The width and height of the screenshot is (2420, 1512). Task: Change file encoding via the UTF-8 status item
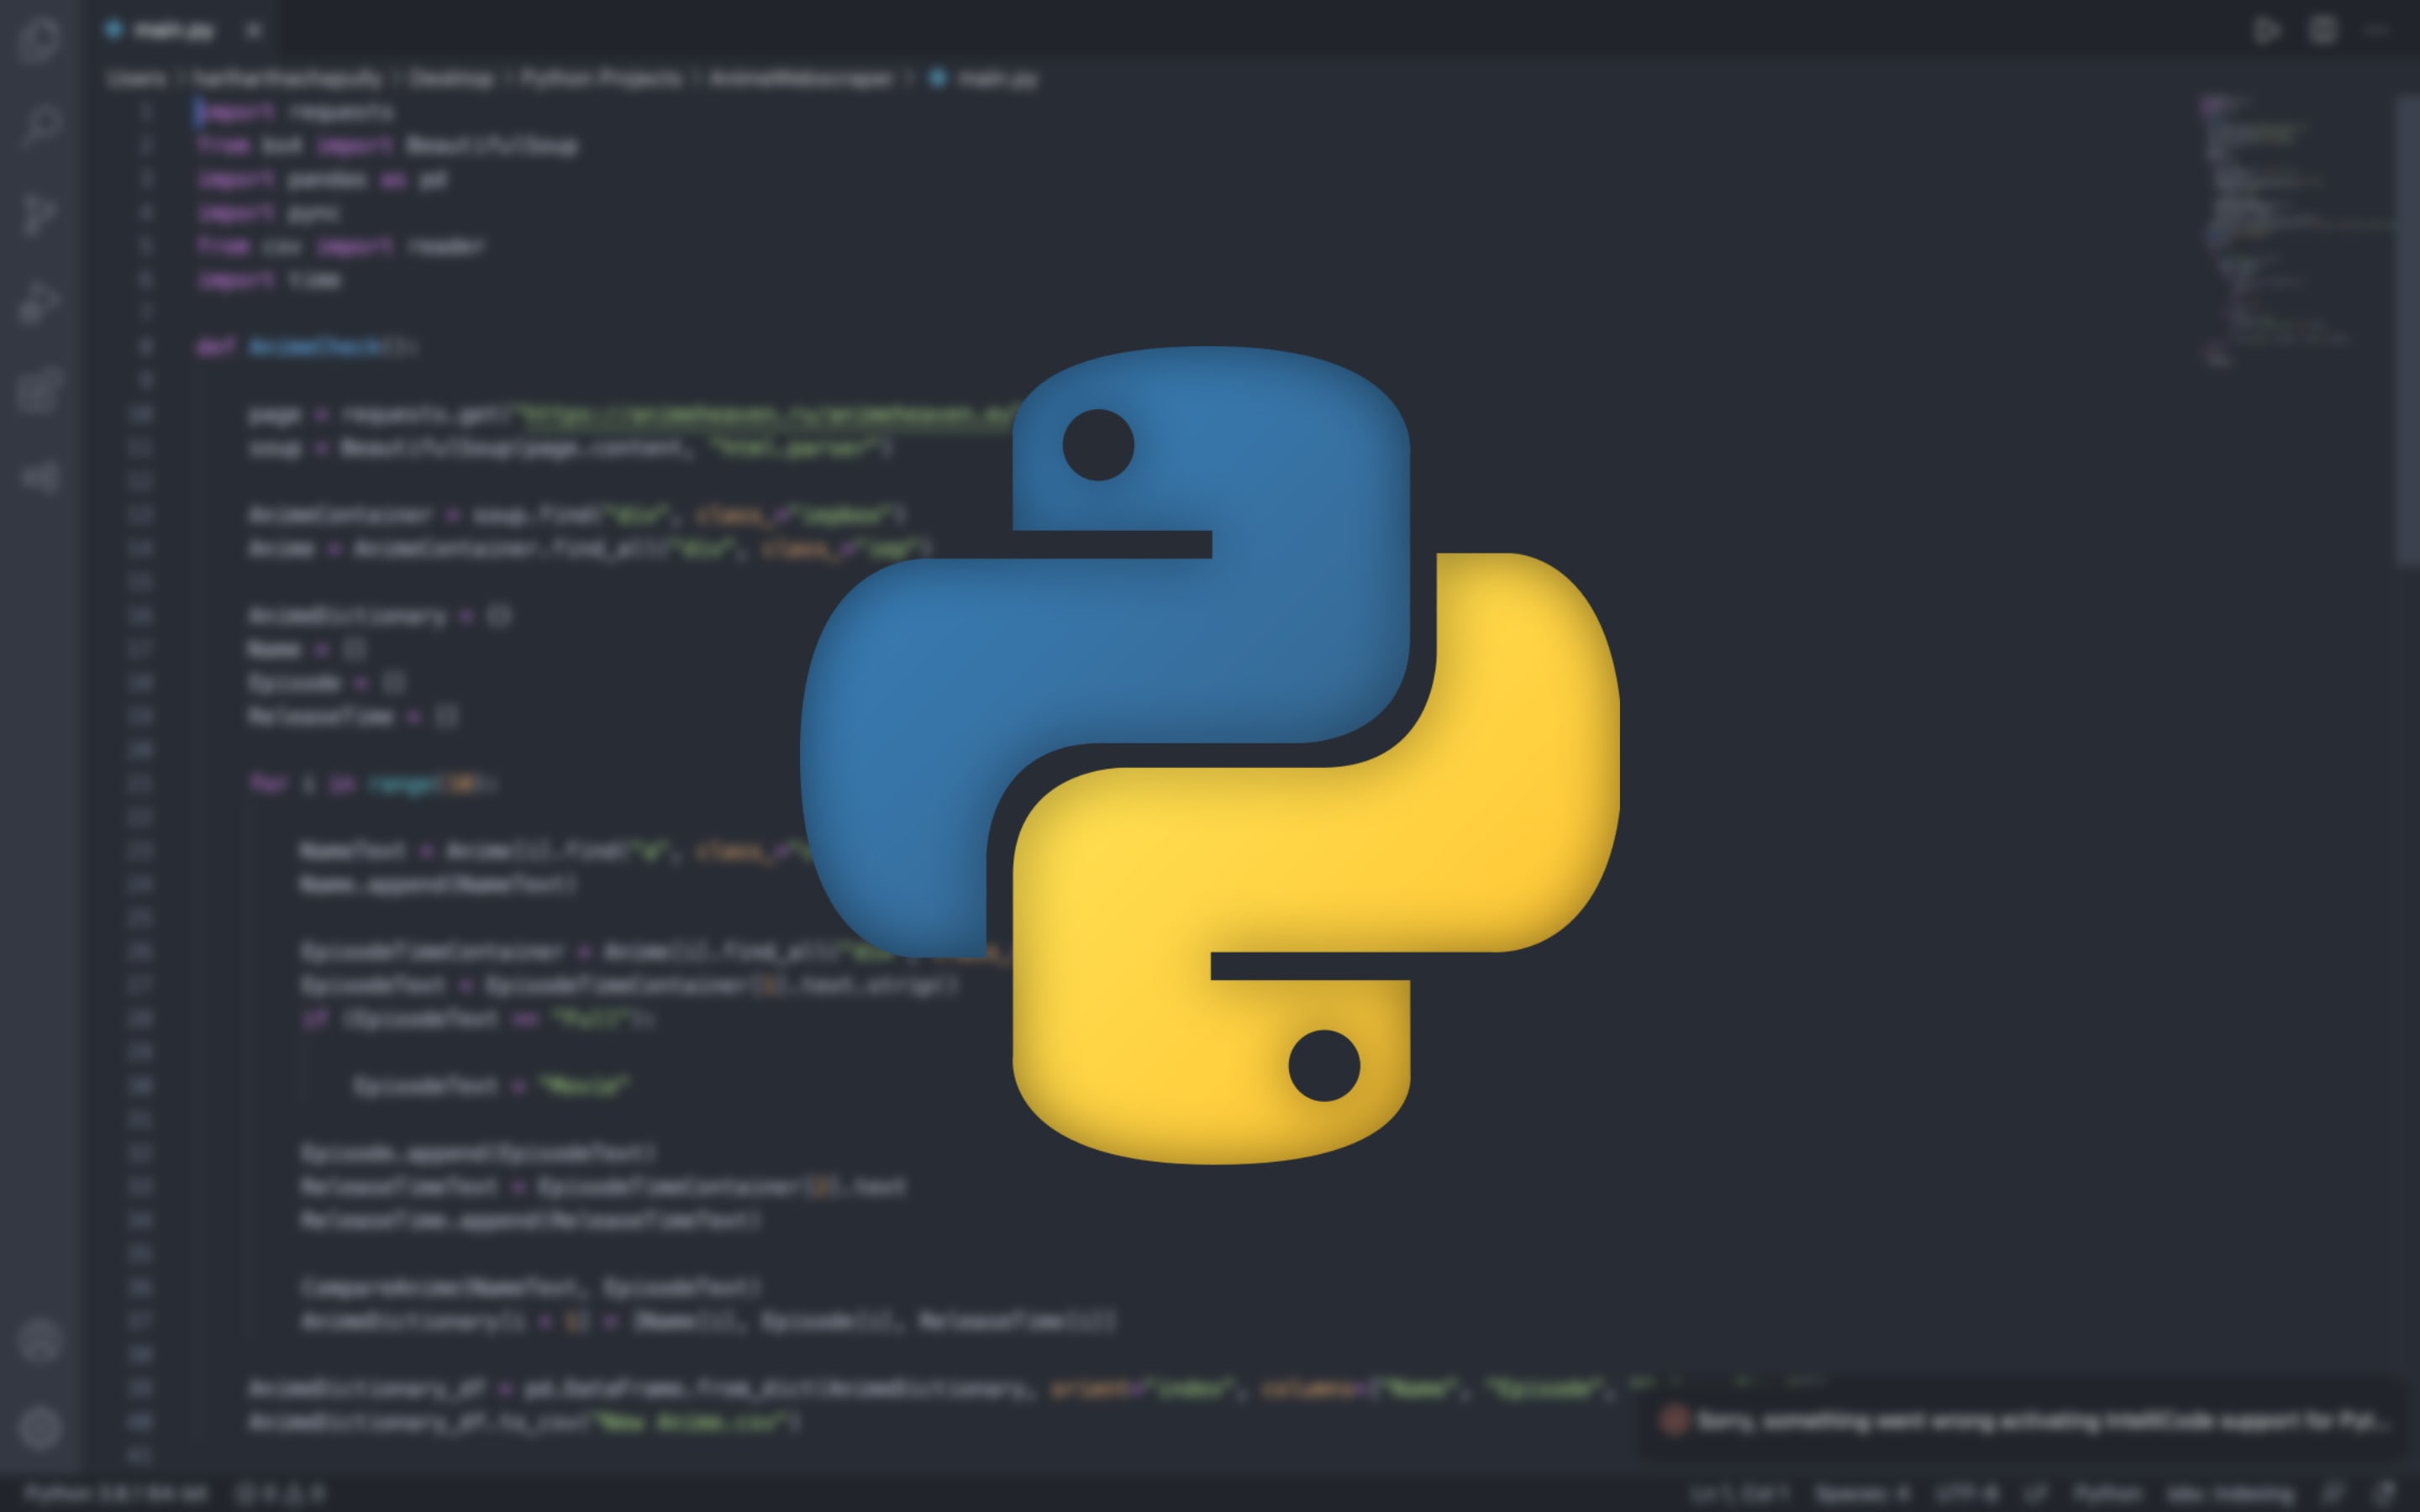(x=1967, y=1493)
